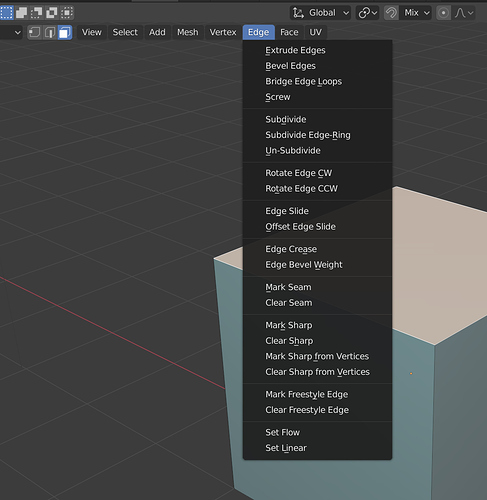Screen dimensions: 487x500
Task: Toggle the snapping magnet button
Action: point(391,13)
